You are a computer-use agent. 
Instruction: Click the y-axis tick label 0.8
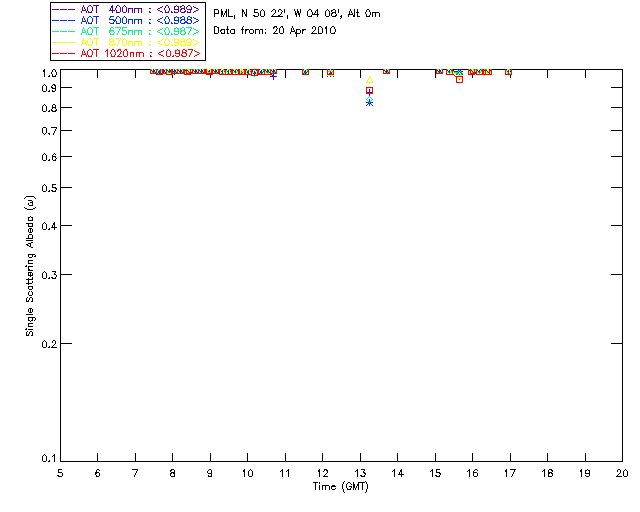[49, 108]
